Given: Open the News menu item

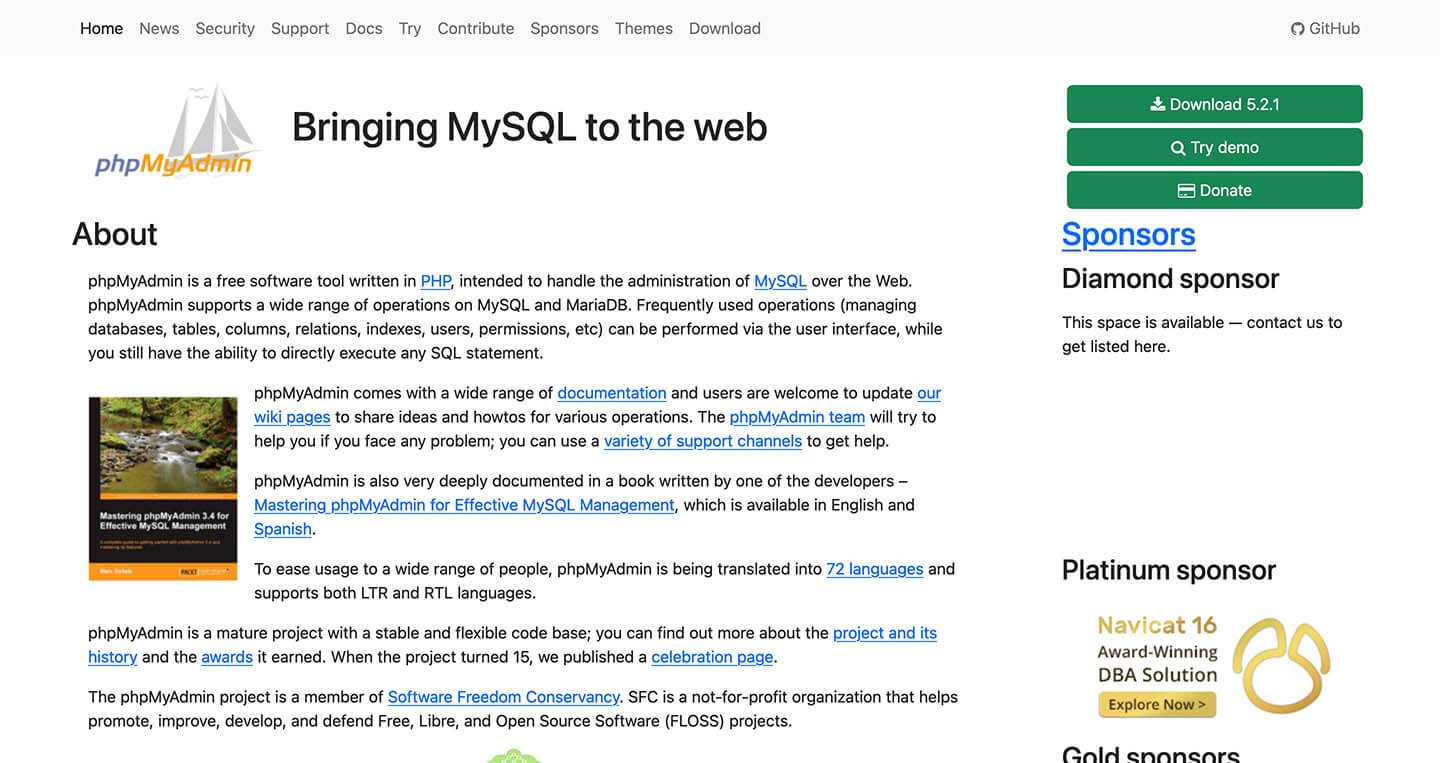Looking at the screenshot, I should 159,28.
